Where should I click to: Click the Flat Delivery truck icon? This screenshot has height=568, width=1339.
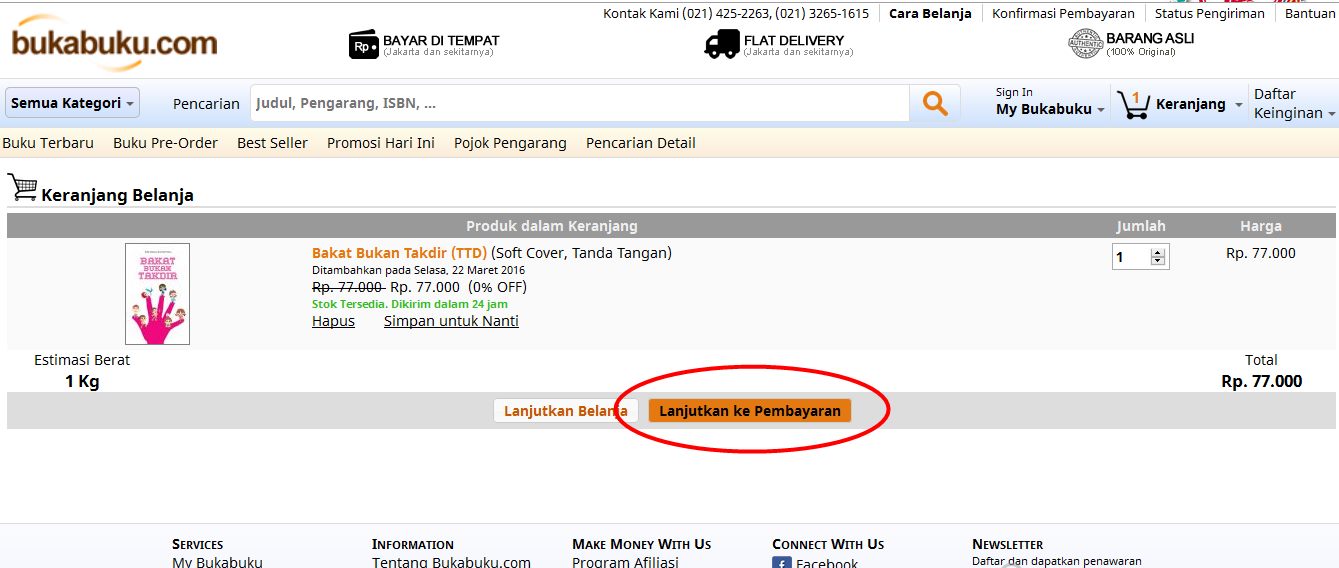(722, 44)
